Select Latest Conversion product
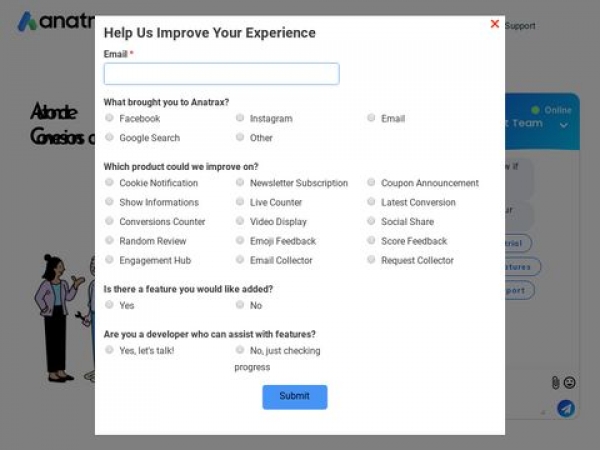Screen dimensions: 600x450 (x=371, y=201)
